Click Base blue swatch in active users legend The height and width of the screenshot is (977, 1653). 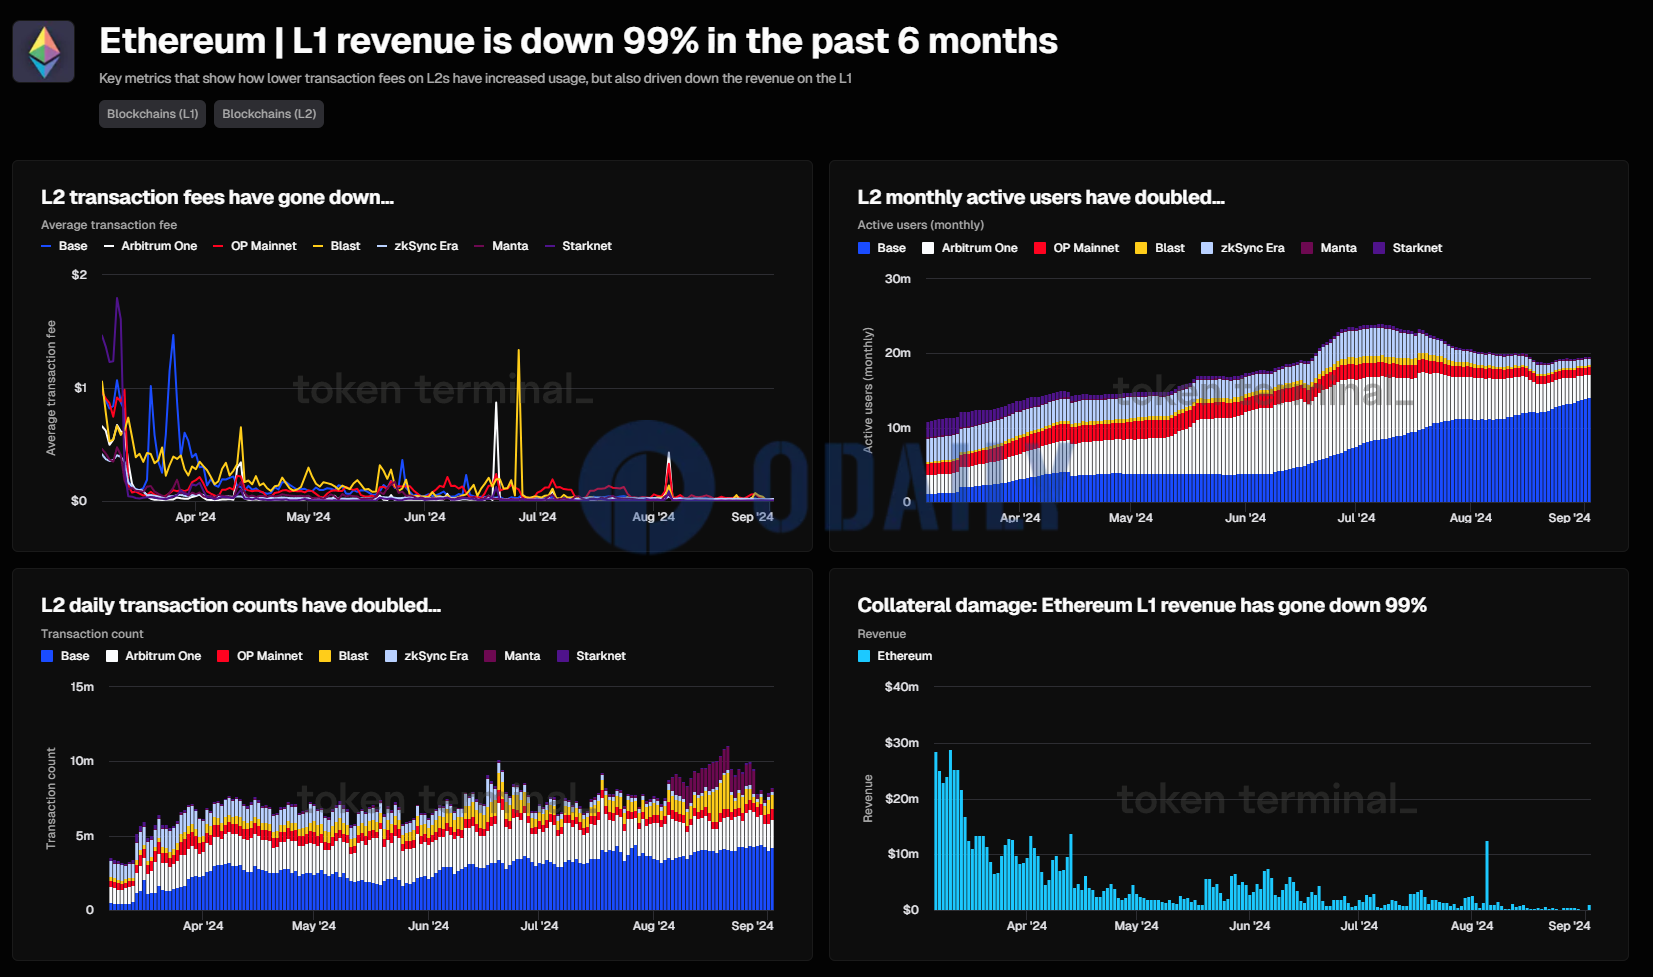pos(864,248)
